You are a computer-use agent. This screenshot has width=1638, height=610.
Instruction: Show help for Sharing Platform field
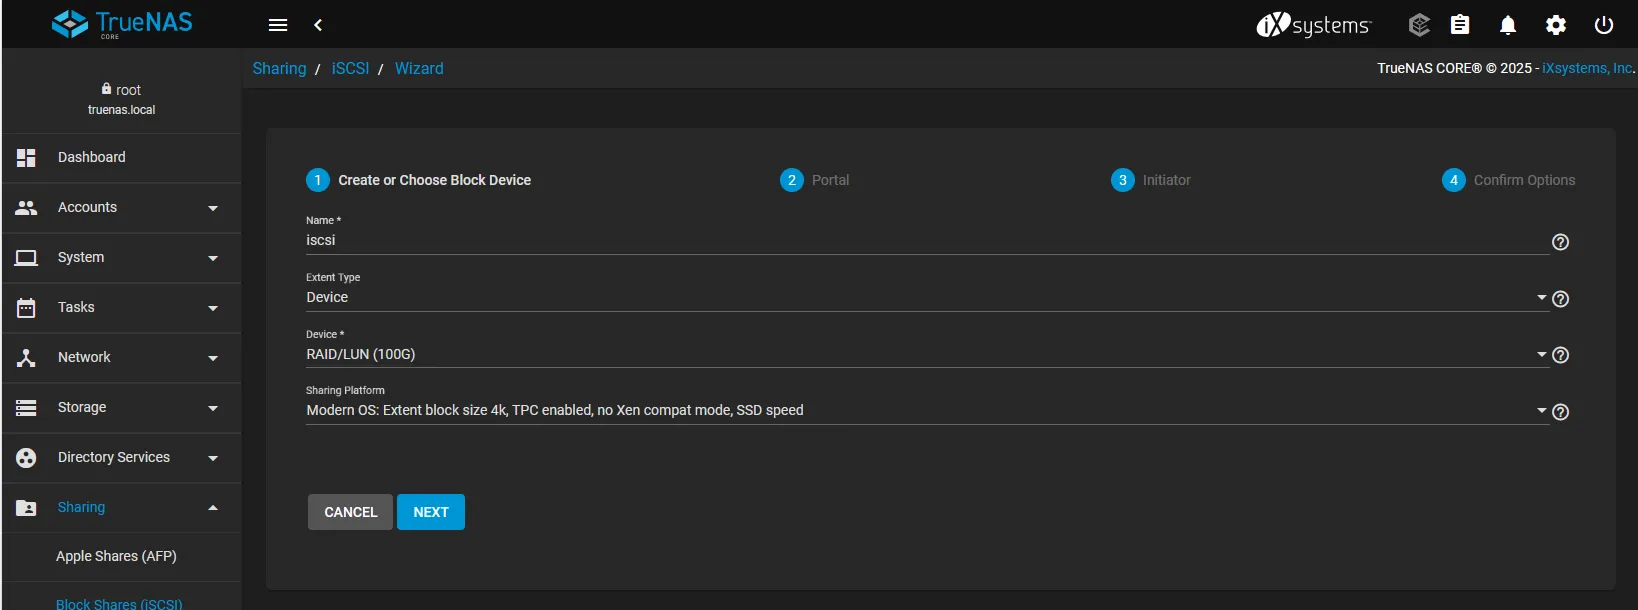click(1560, 412)
